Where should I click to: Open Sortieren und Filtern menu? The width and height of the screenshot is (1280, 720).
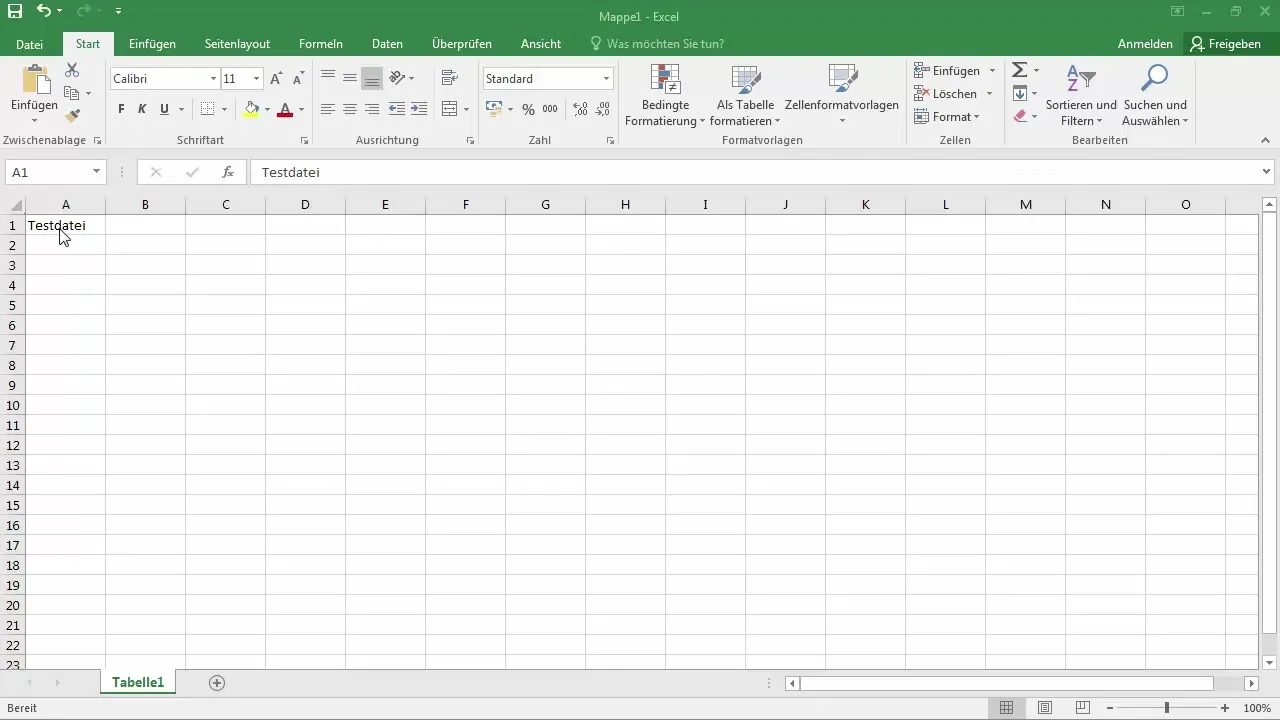click(1081, 97)
